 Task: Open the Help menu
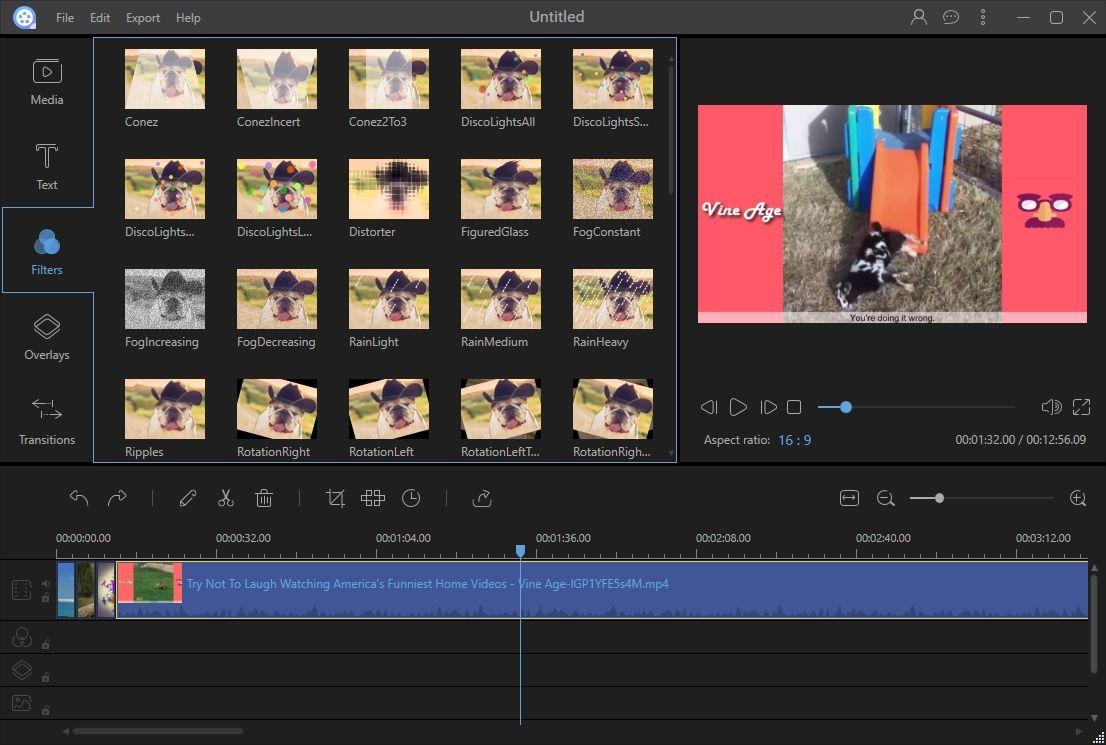(x=188, y=18)
